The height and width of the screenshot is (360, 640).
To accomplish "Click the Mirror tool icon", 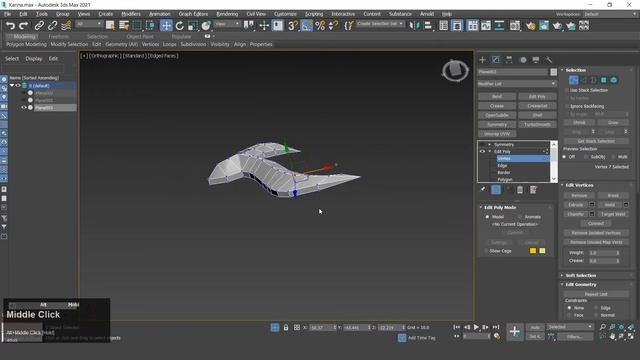I will click(415, 26).
